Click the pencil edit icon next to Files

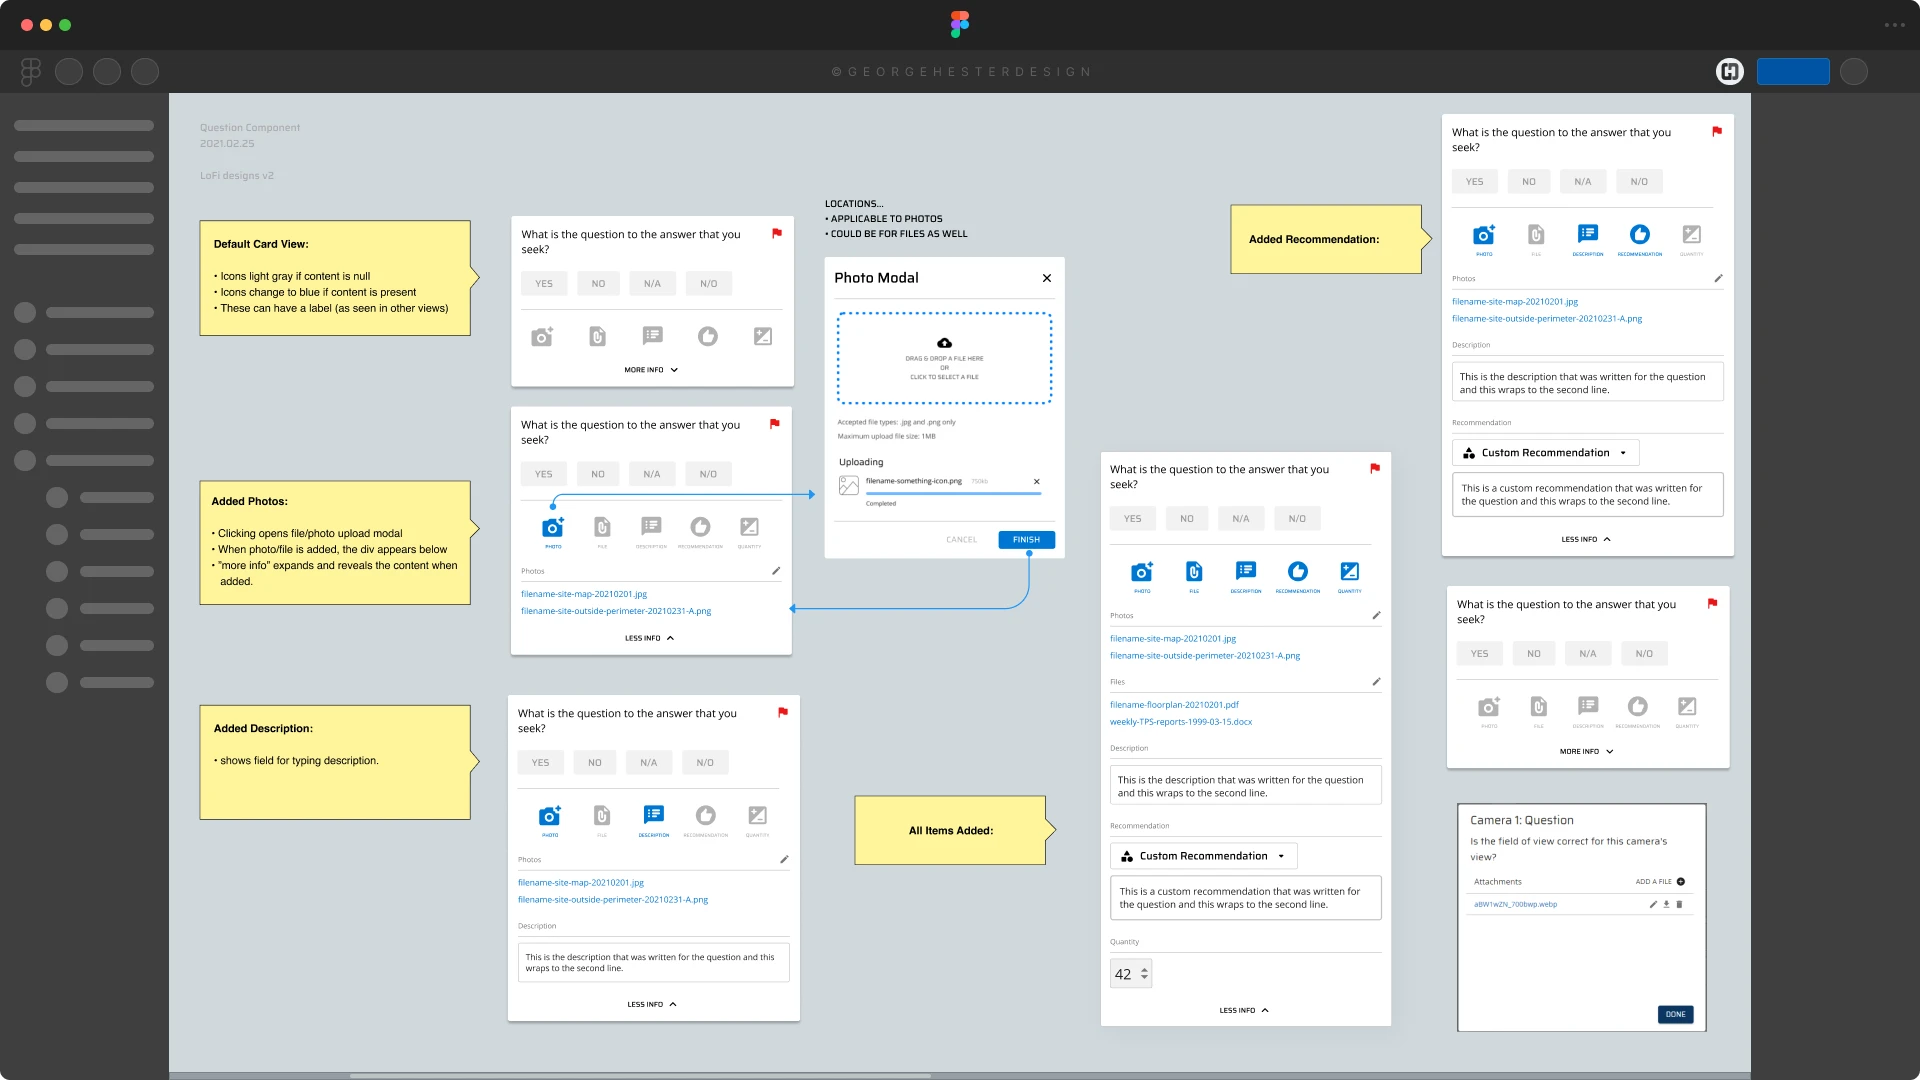1375,682
